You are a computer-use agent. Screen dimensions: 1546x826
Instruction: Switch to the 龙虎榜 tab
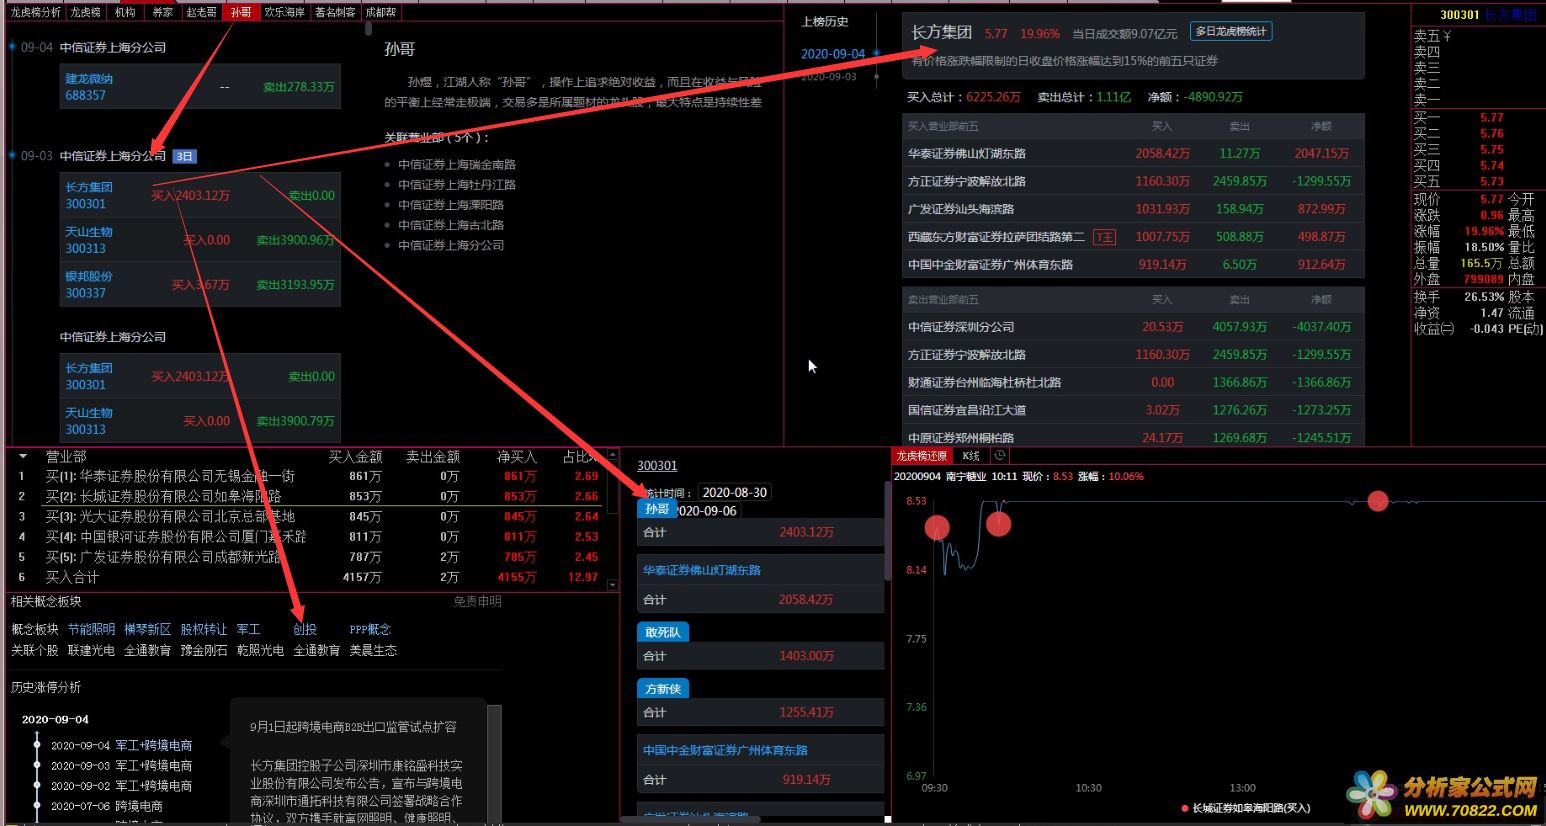click(x=86, y=12)
